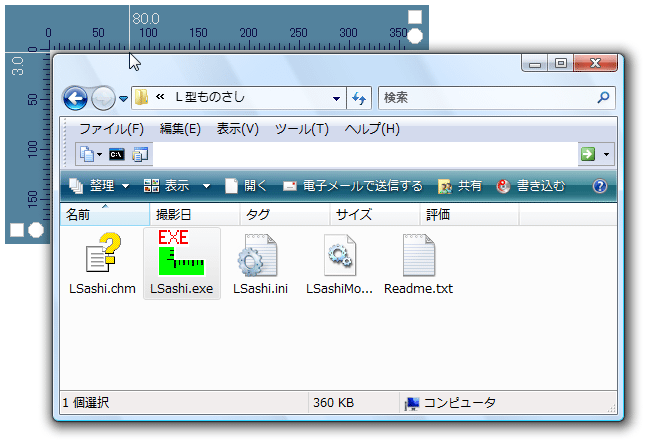Click the folder icon in the address bar

point(142,97)
